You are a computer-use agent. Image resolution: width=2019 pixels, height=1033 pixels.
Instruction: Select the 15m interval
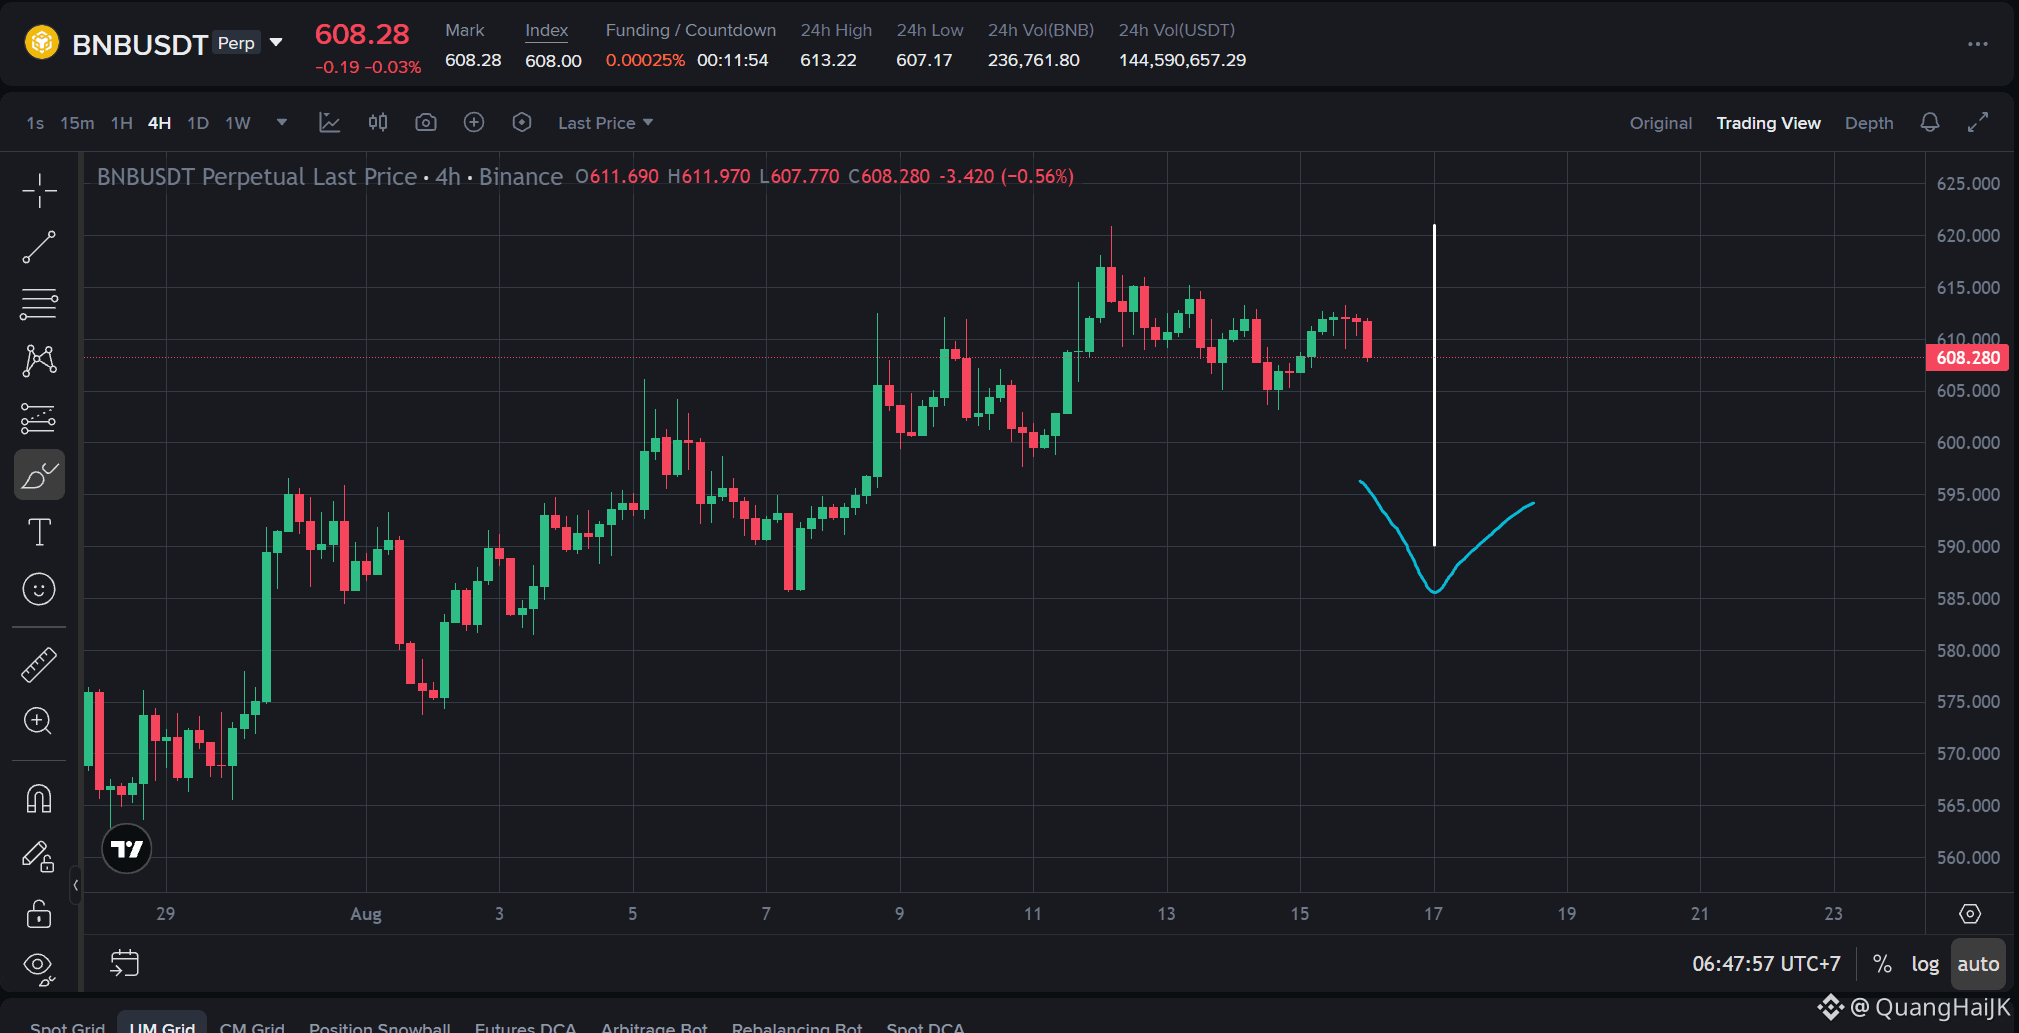77,123
